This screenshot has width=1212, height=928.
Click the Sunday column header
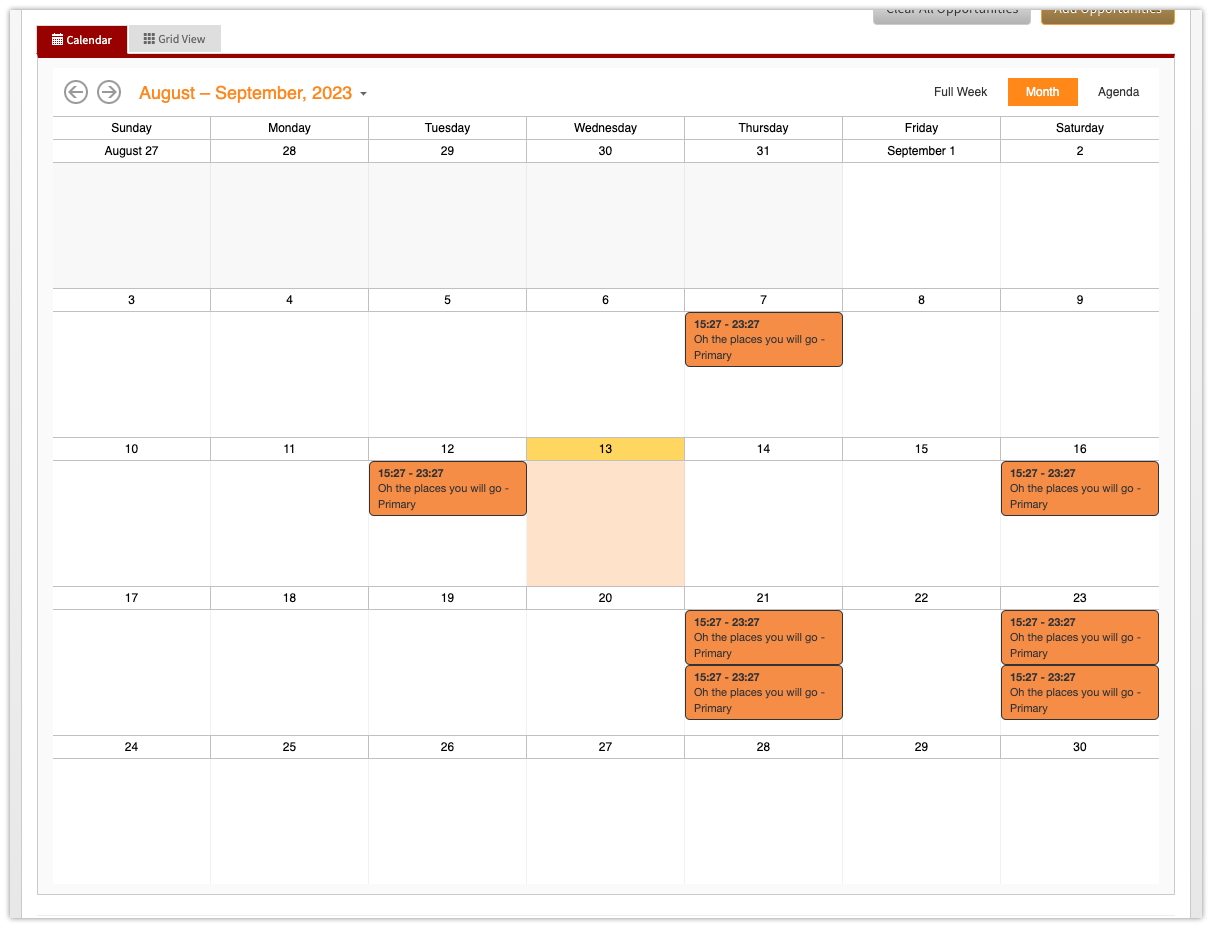(131, 128)
